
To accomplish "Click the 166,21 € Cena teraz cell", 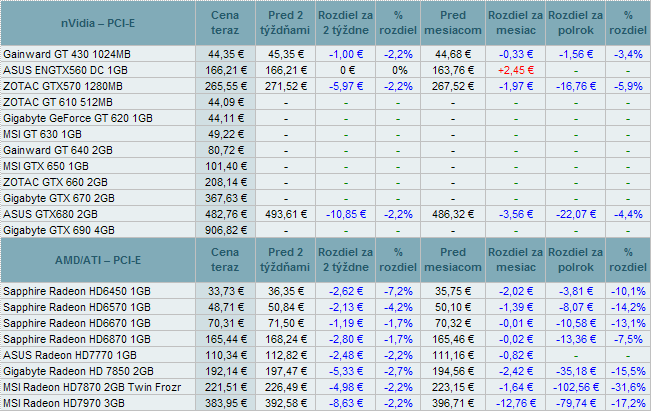I will tap(225, 70).
